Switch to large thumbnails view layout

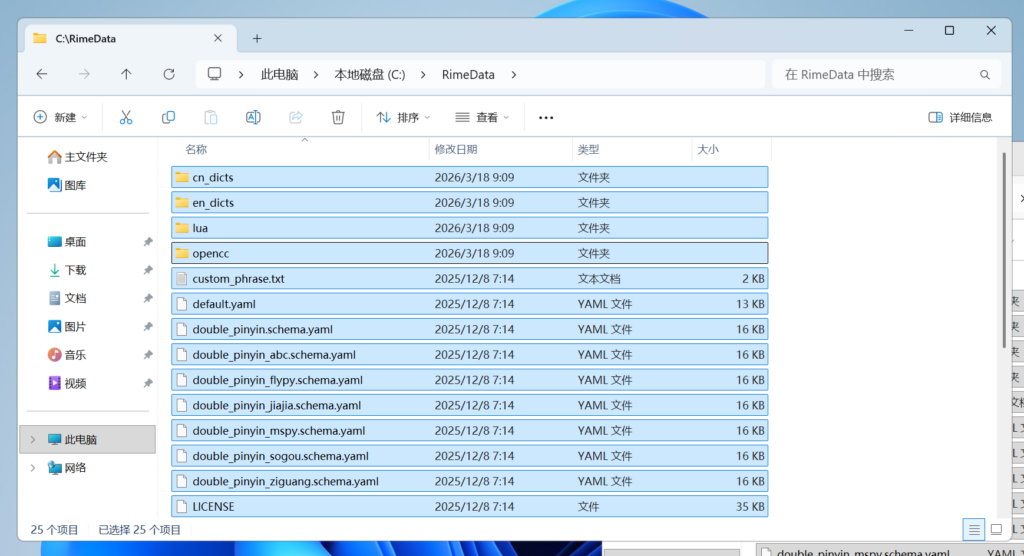coord(996,529)
